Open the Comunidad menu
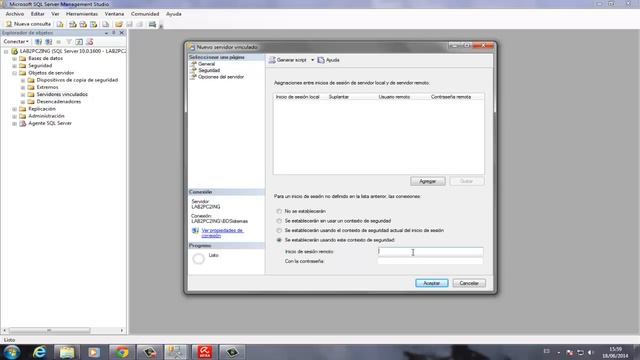Viewport: 640px width, 360px height. (145, 14)
